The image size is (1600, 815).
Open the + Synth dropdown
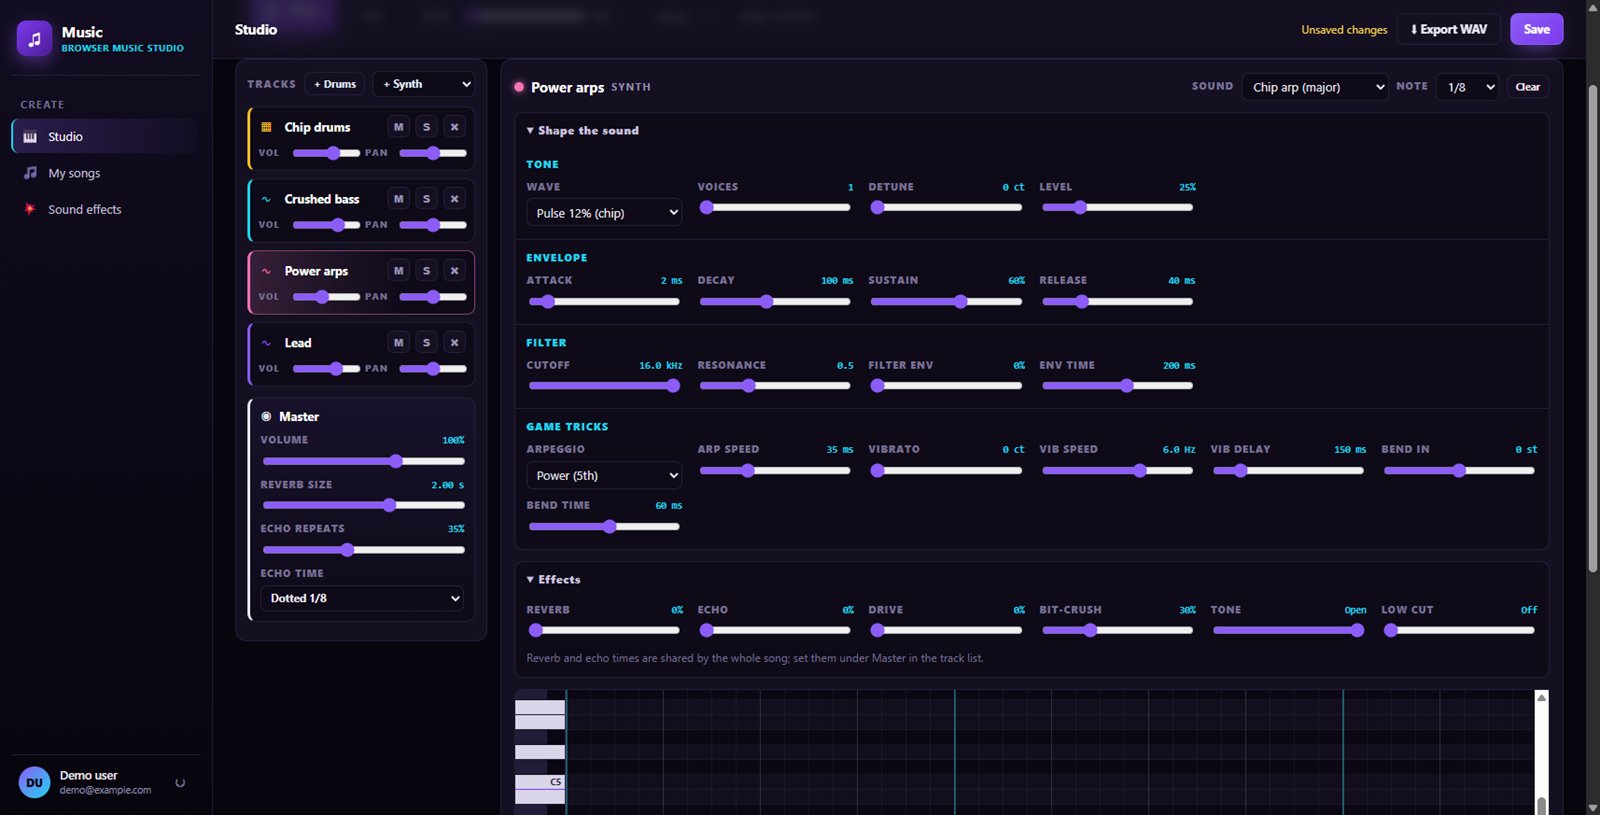pos(423,84)
